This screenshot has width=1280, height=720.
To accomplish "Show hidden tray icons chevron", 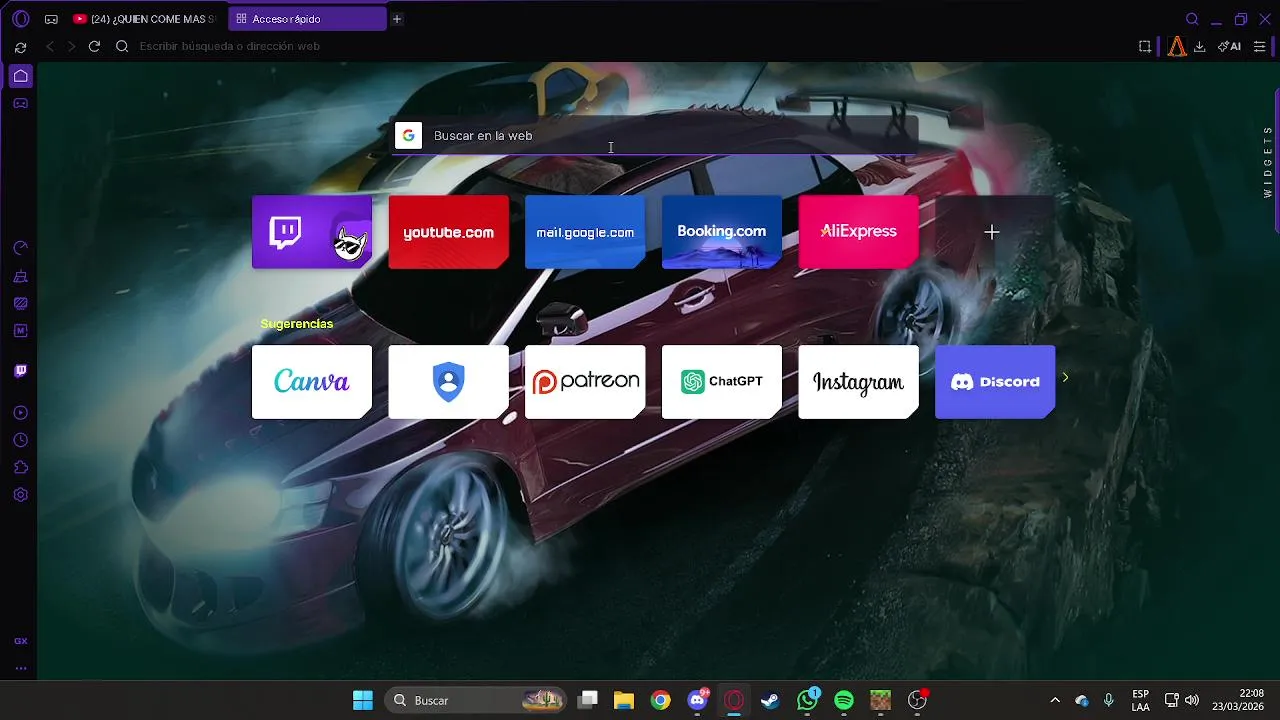I will coord(1054,700).
